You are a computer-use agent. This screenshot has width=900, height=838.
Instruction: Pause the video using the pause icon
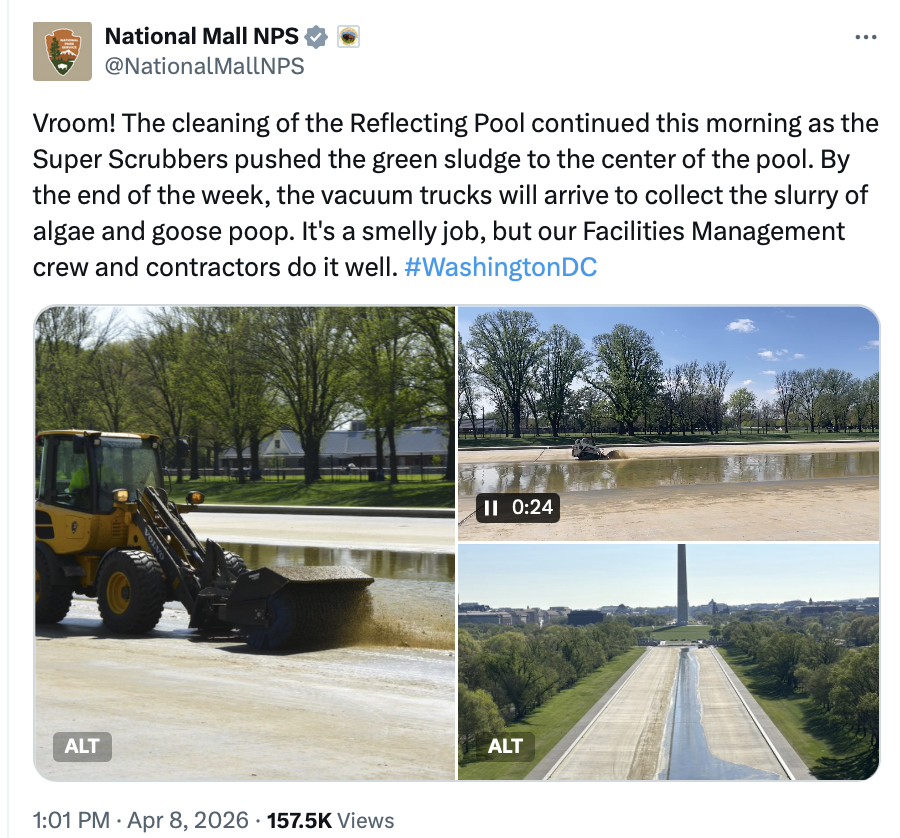click(x=491, y=507)
